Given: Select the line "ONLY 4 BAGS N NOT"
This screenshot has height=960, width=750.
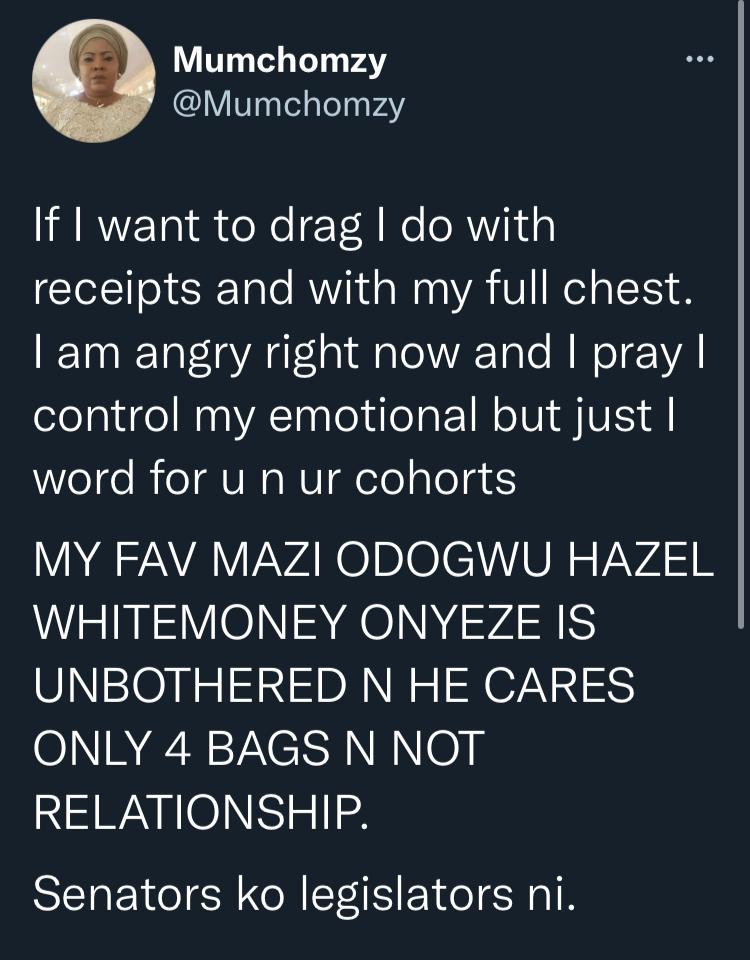Looking at the screenshot, I should (259, 748).
